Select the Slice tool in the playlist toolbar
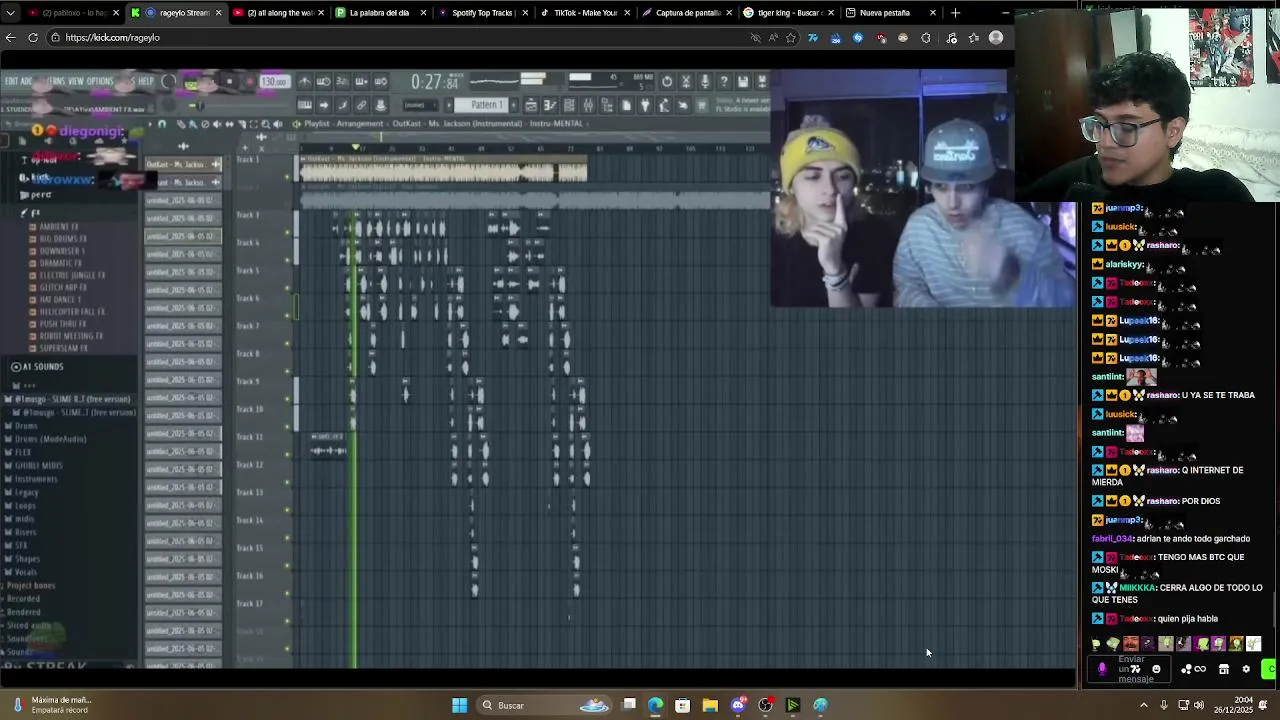The height and width of the screenshot is (720, 1280). coord(241,124)
